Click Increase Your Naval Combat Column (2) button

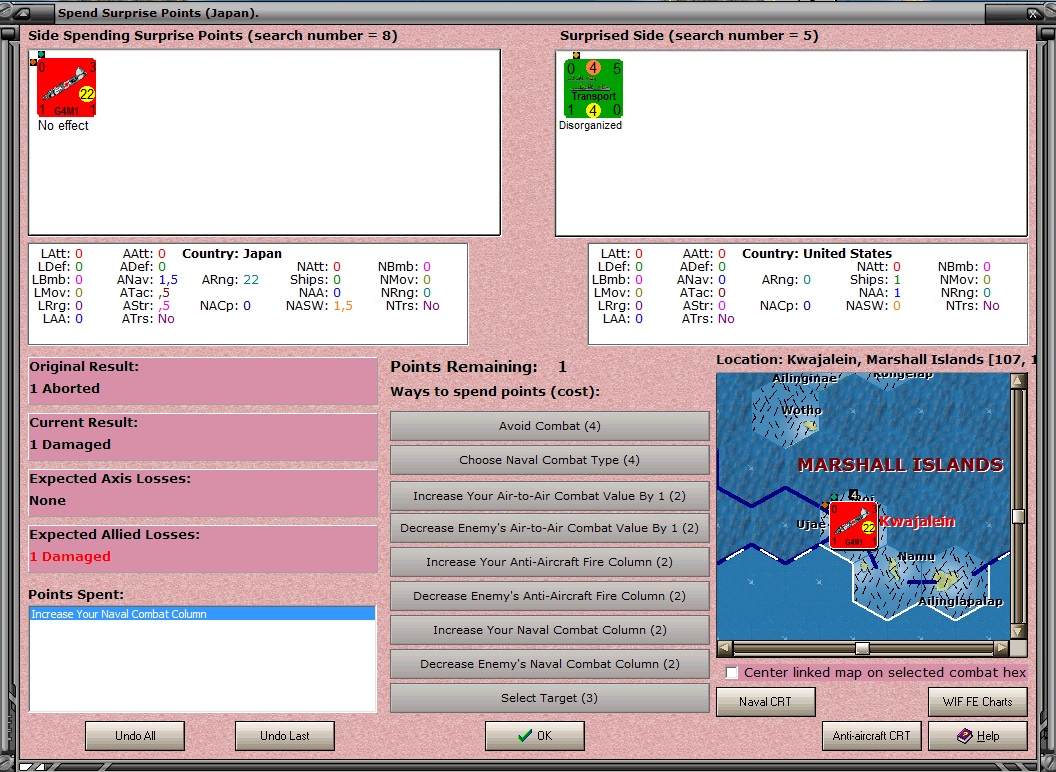point(550,630)
